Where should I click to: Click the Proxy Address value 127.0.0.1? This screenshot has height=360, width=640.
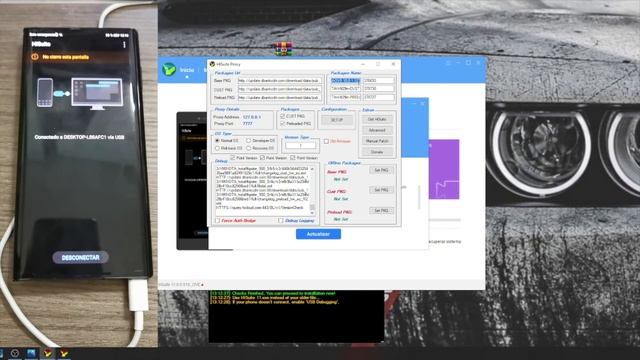point(252,117)
